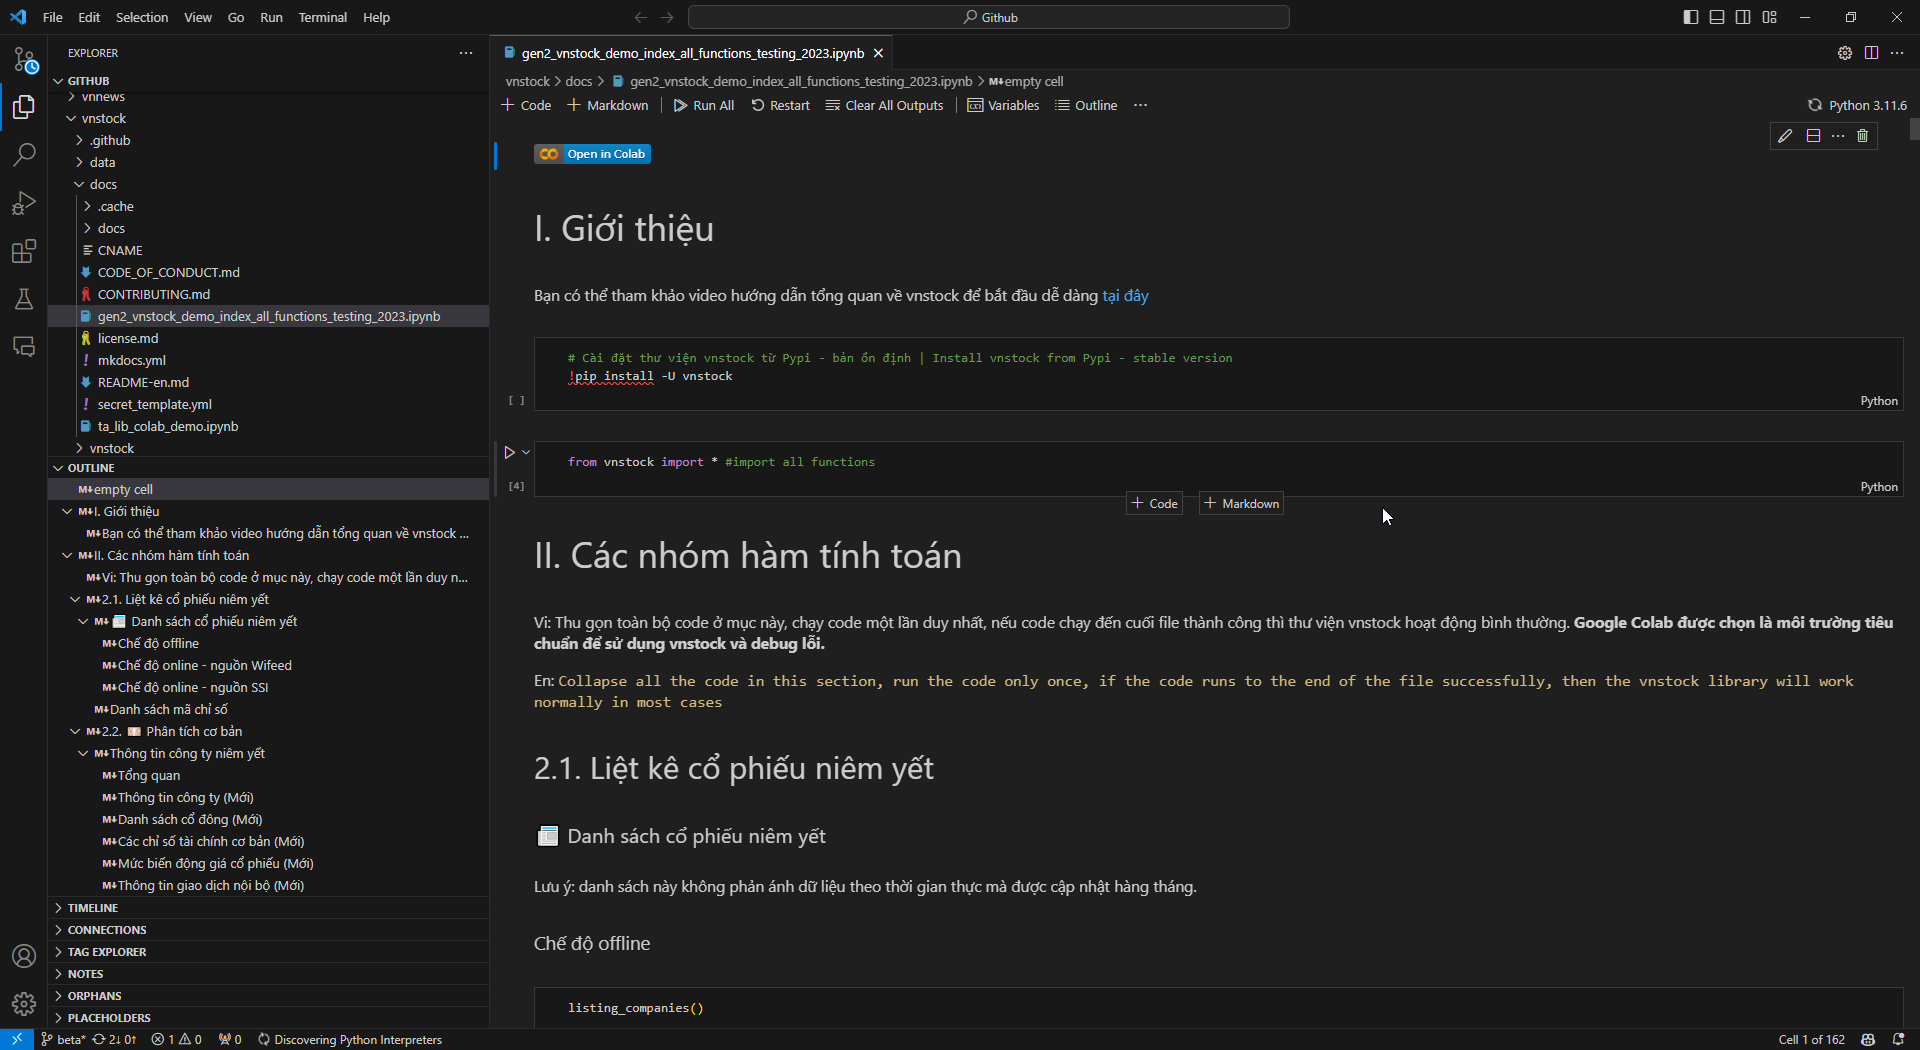This screenshot has width=1920, height=1050.
Task: Open the Run and Debug view
Action: coord(24,203)
